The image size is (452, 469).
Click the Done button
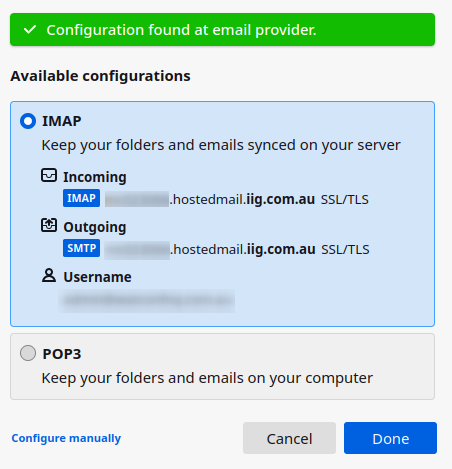tap(390, 438)
